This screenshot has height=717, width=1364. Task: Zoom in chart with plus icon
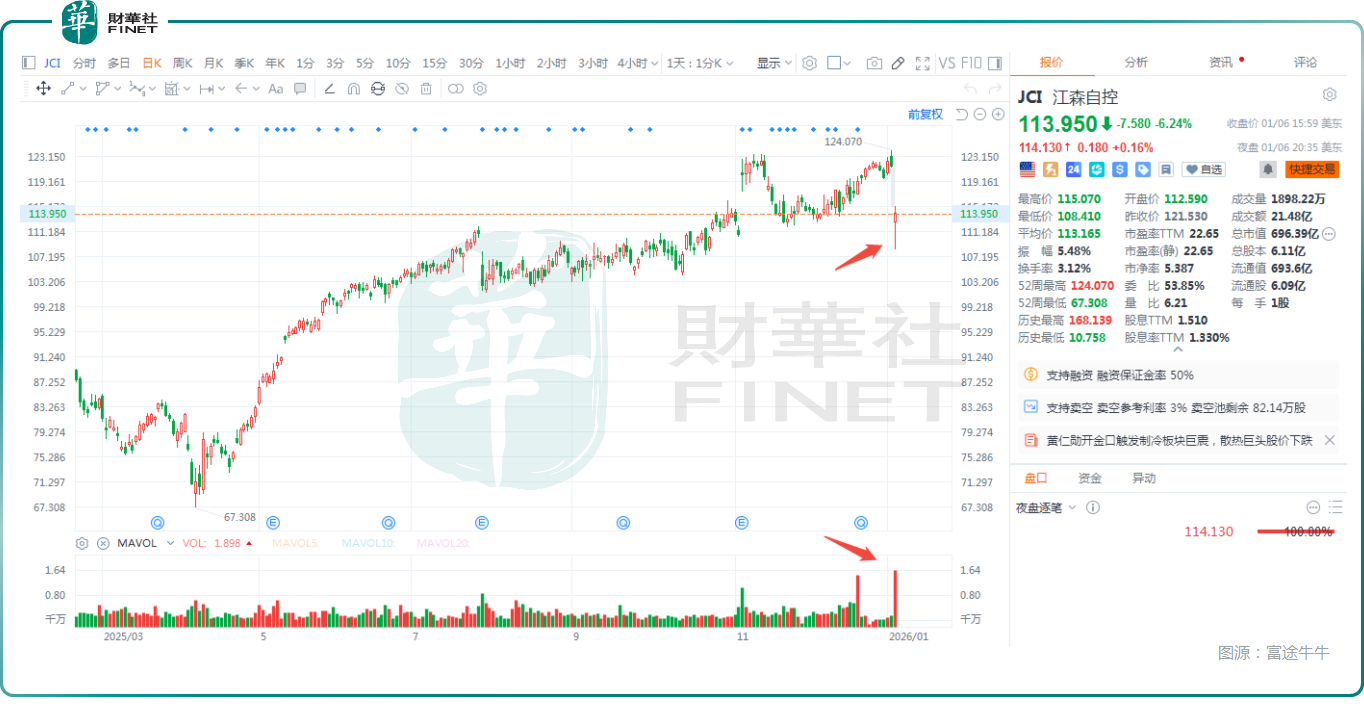pyautogui.click(x=998, y=114)
